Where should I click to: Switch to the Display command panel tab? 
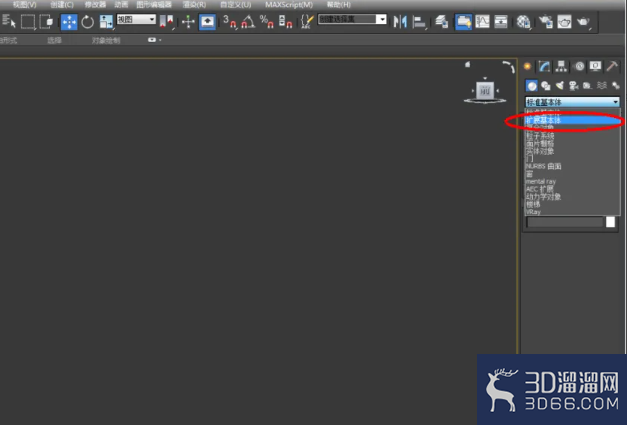(595, 66)
